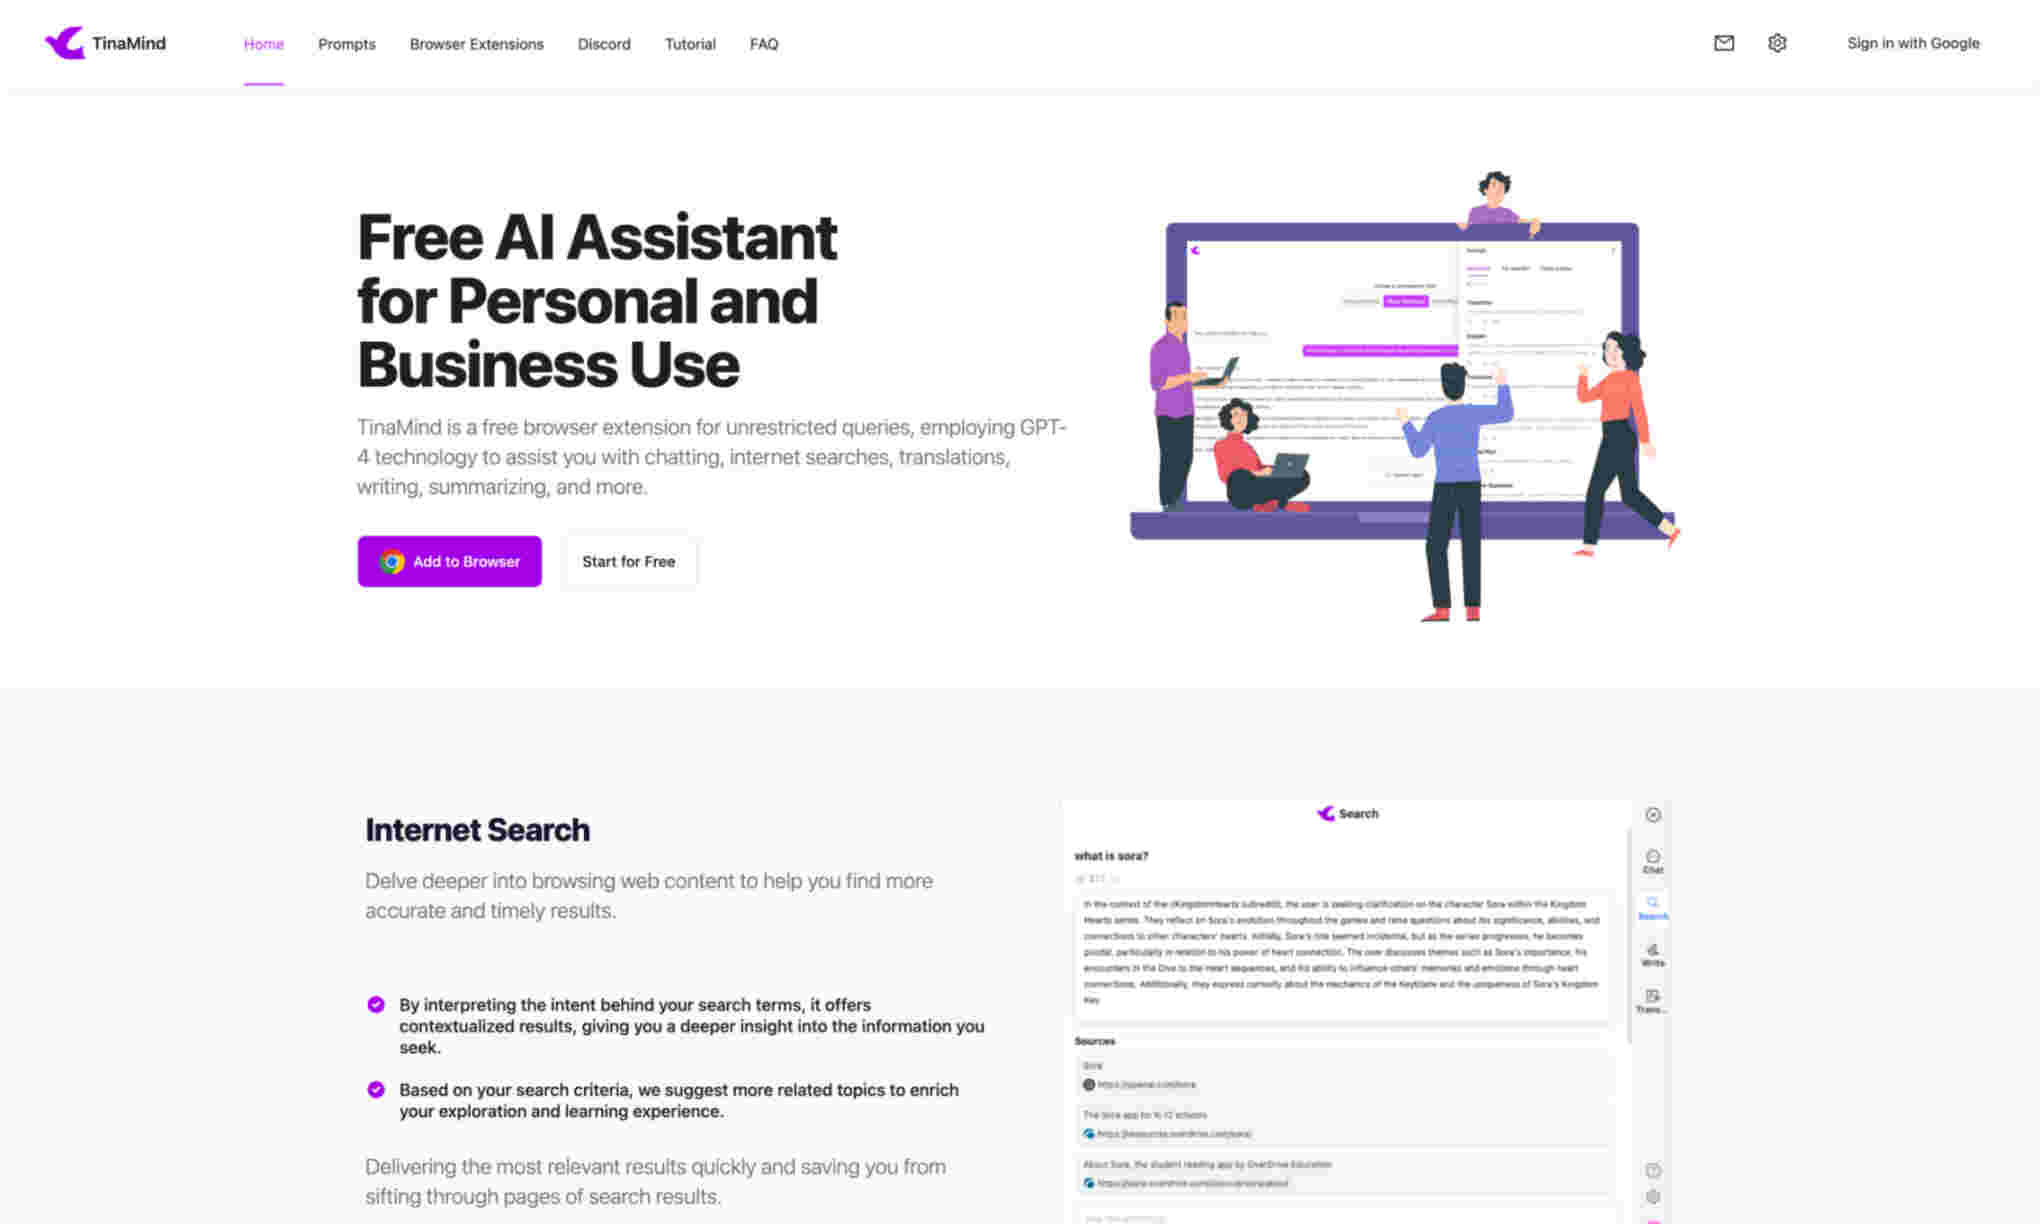
Task: Click the Start for Free button
Action: point(627,561)
